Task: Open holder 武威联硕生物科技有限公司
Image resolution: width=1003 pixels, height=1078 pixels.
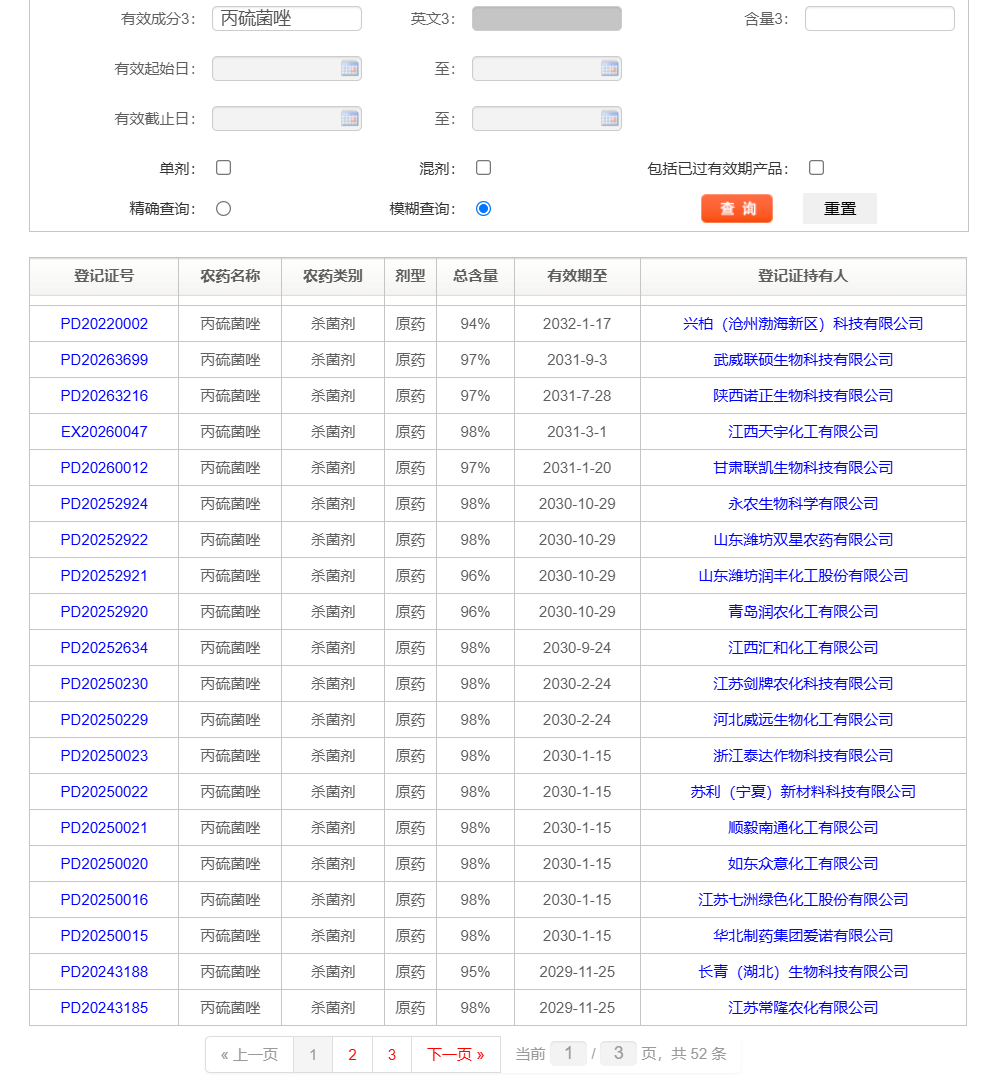Action: (x=803, y=360)
